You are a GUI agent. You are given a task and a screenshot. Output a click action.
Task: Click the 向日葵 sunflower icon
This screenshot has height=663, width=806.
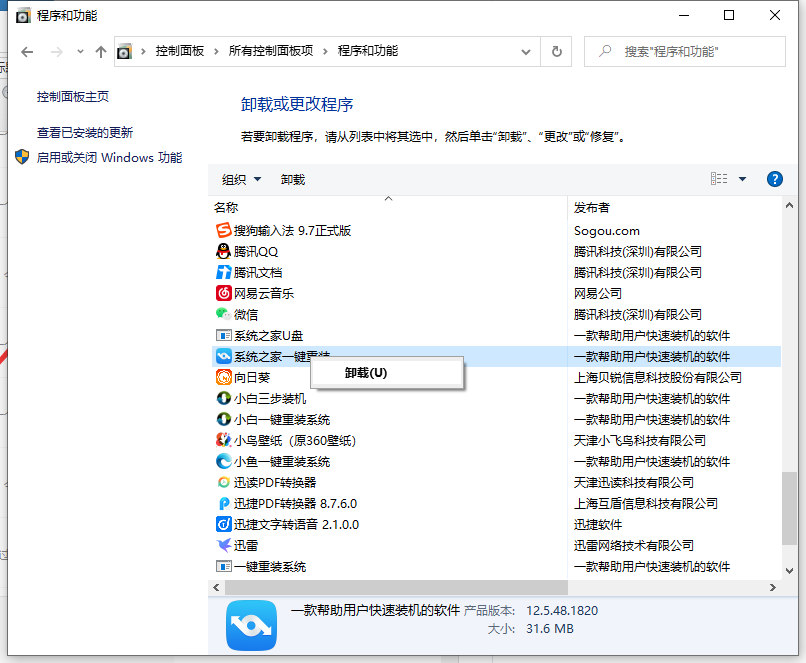(x=224, y=377)
